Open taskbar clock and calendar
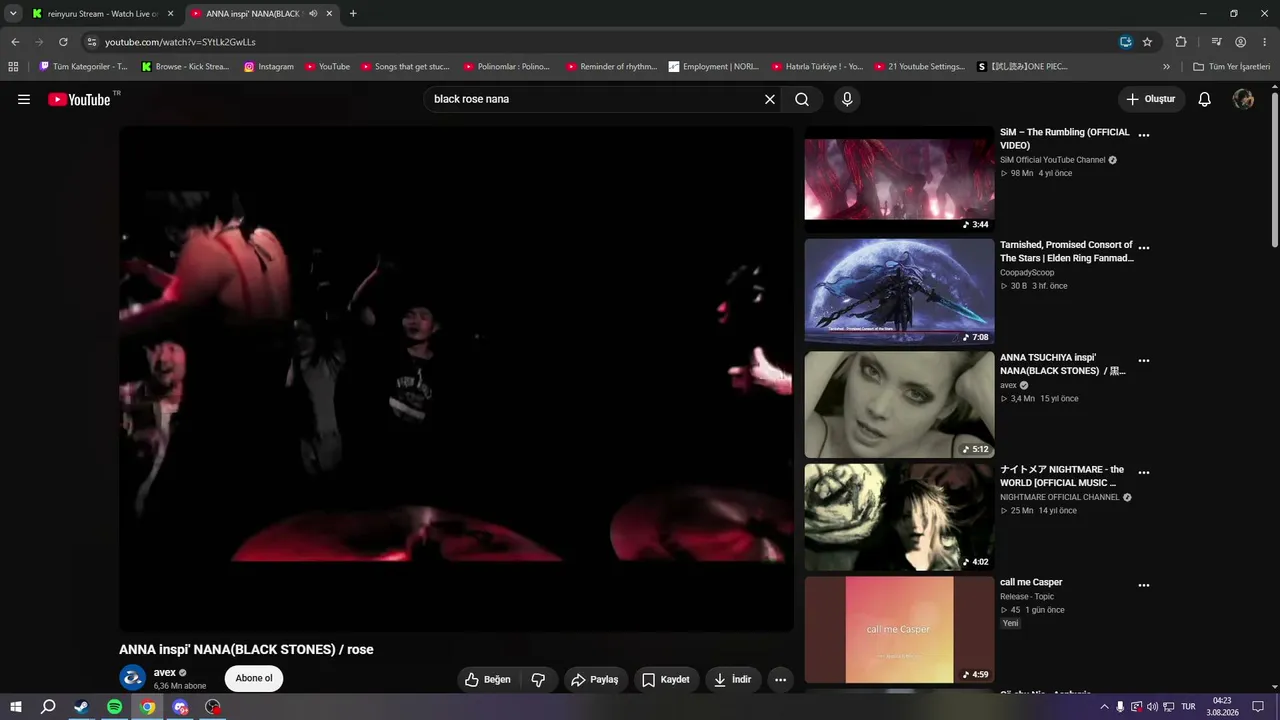 coord(1222,707)
